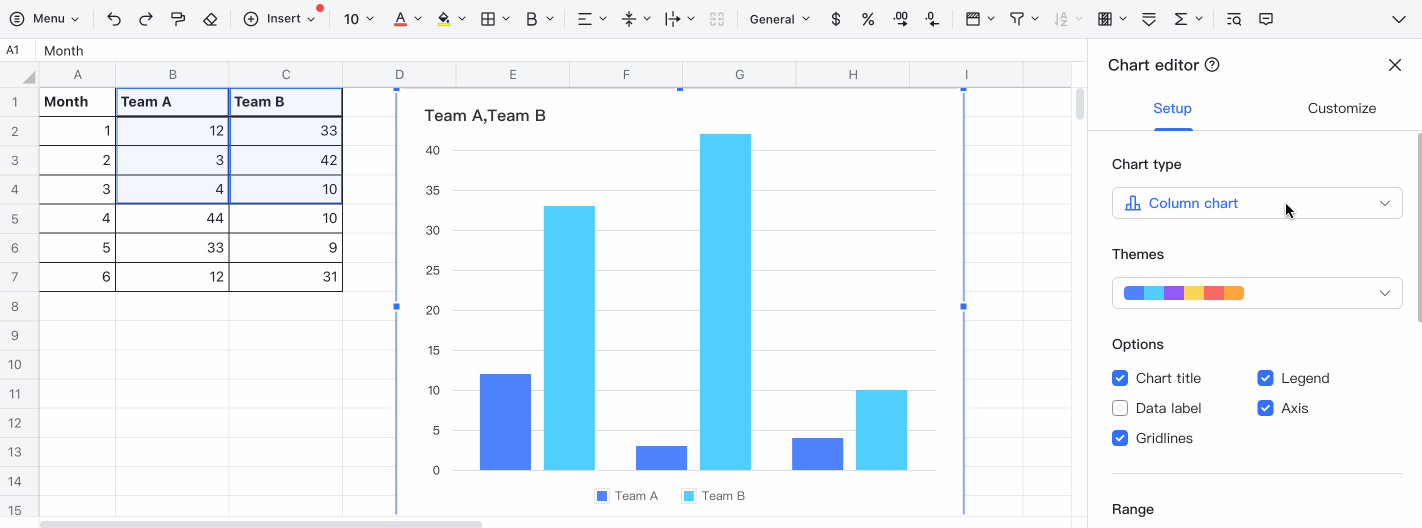Viewport: 1422px width, 528px height.
Task: Increase decimal places
Action: 900,19
